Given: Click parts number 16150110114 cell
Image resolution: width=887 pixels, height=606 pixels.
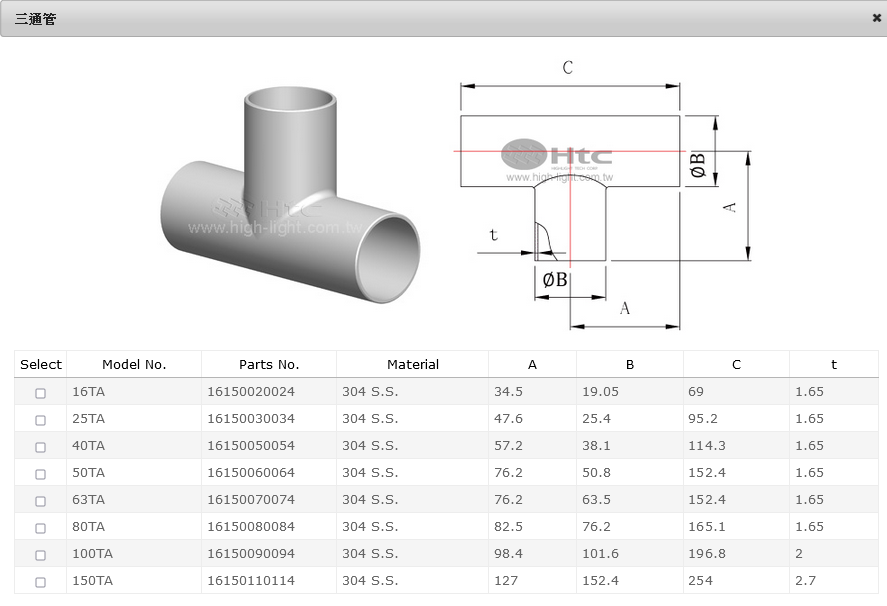Looking at the screenshot, I should click(251, 581).
